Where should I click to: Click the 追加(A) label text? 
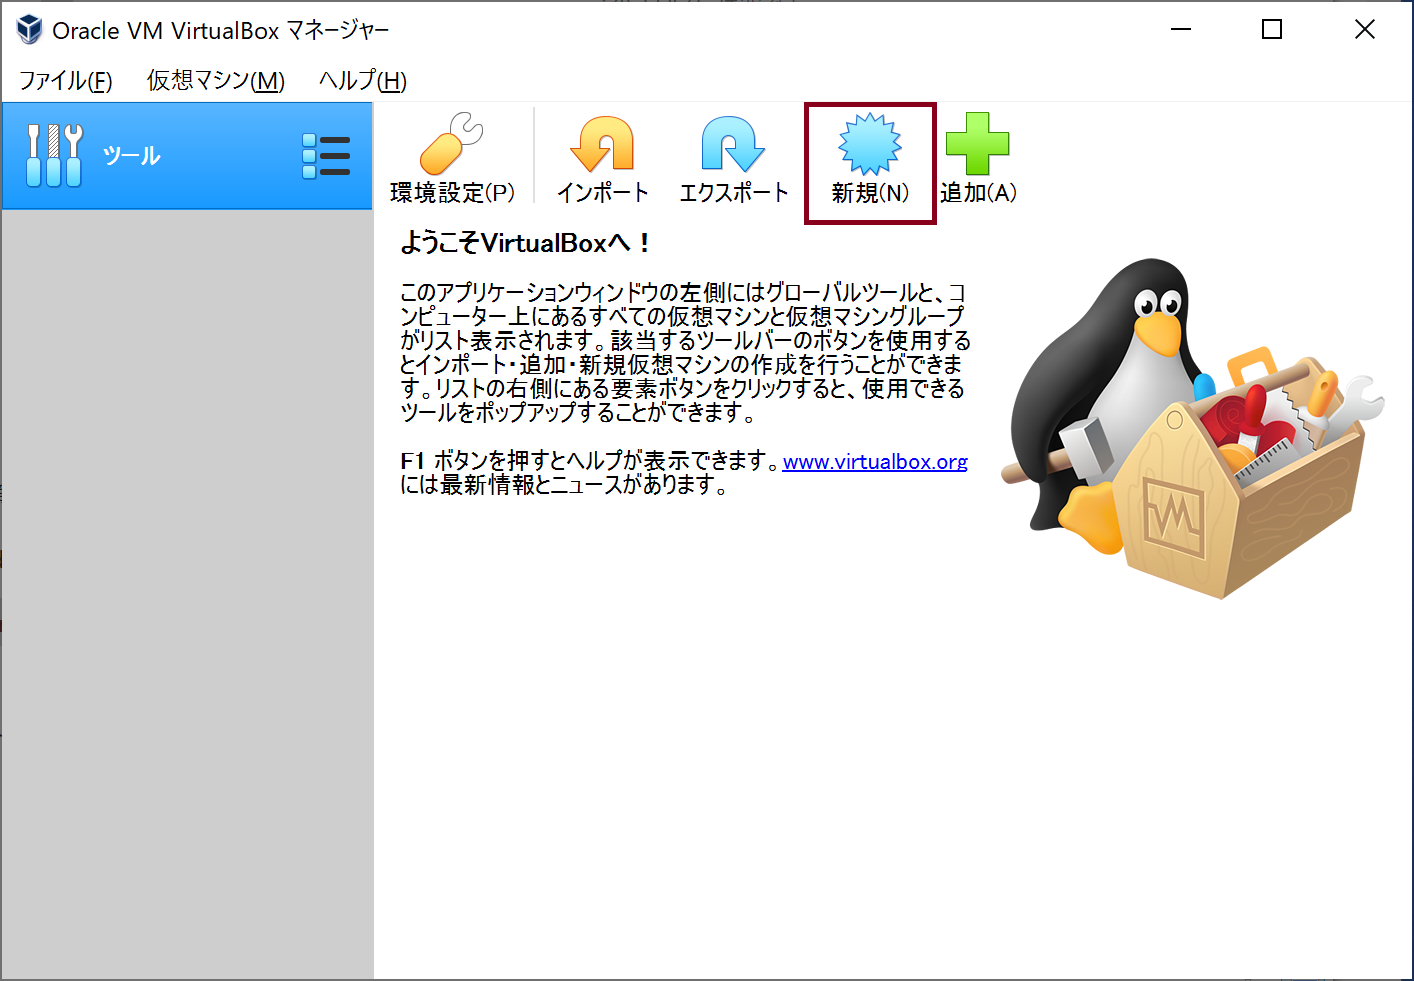978,193
